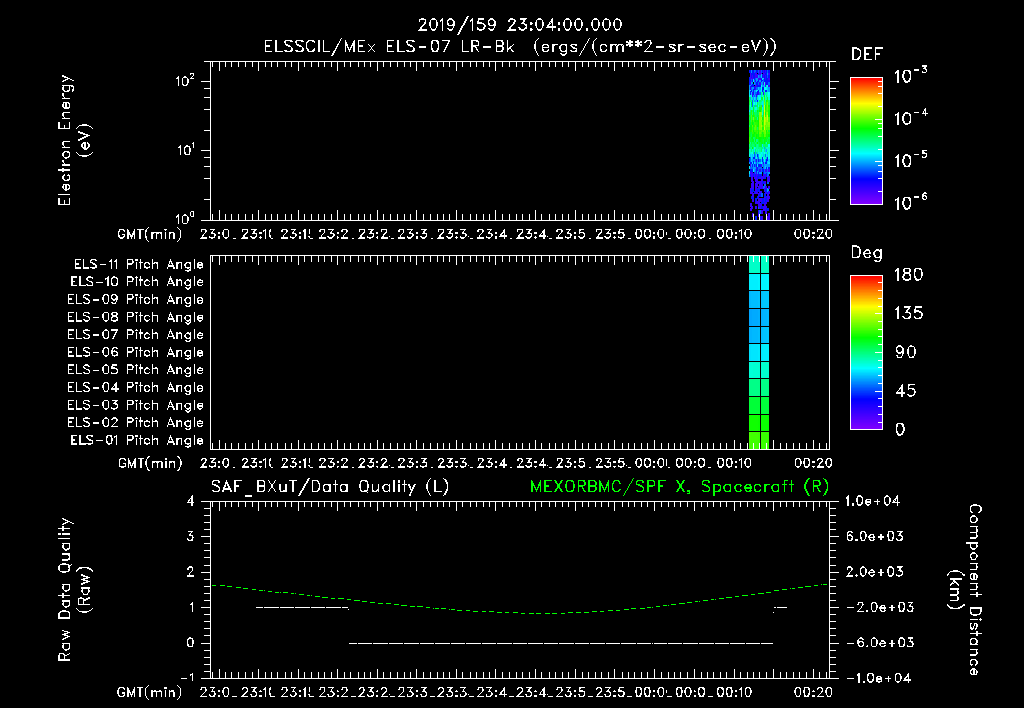
Task: Click 00:20 time label under the spectrogram panel
Action: pos(813,234)
